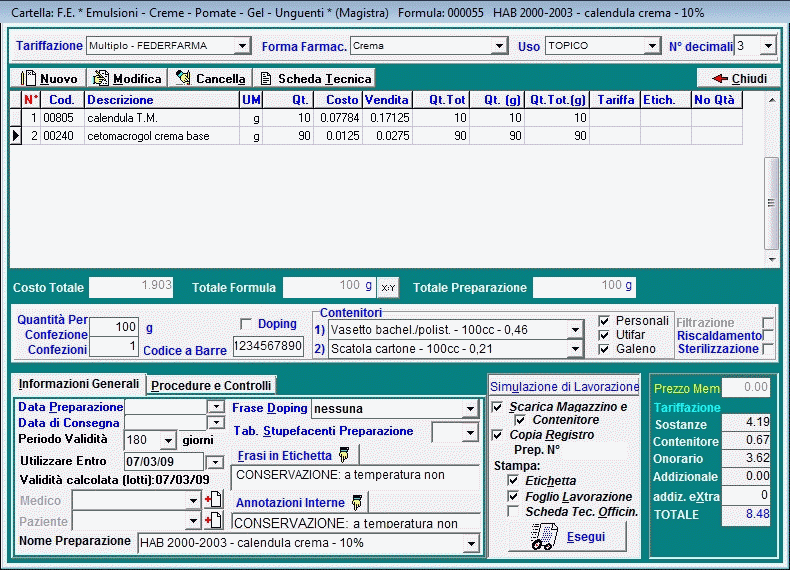790x570 pixels.
Task: Click table scrollbar up arrow
Action: [x=771, y=100]
